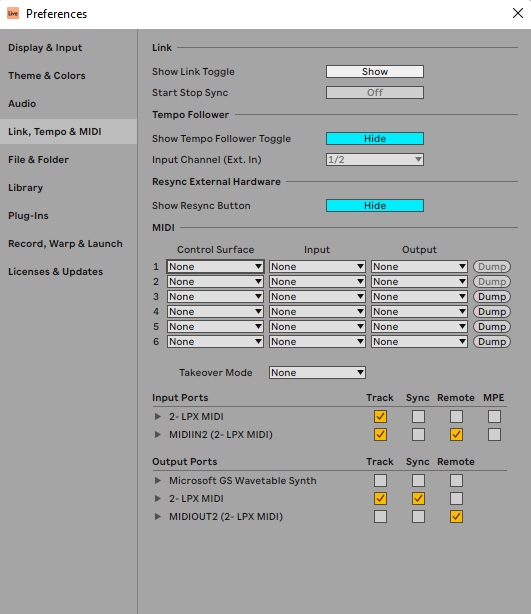
Task: Open MIDI Output dropdown for row 2
Action: coord(419,282)
